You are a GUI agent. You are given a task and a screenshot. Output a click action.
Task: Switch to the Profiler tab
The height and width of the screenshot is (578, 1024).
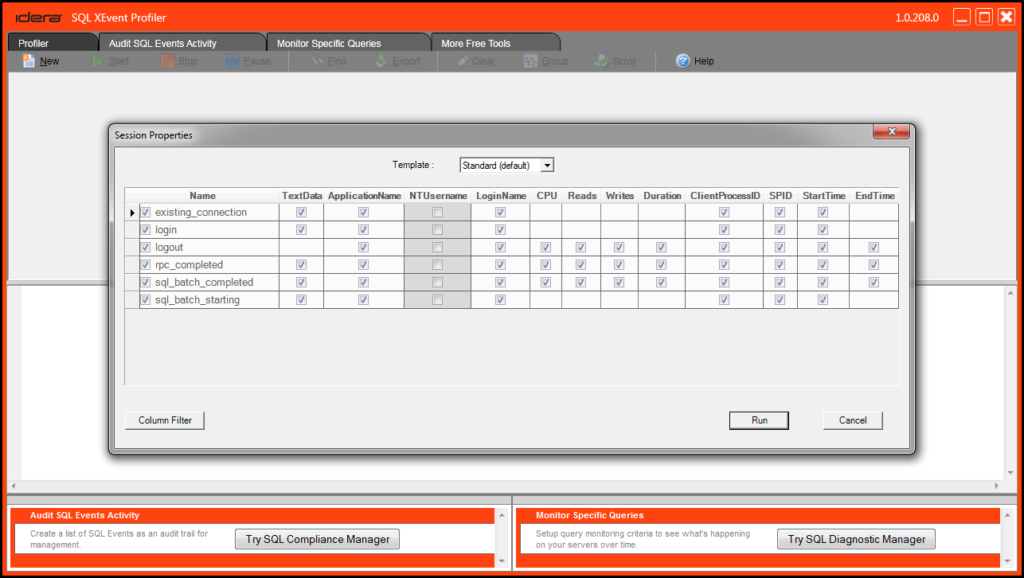coord(52,43)
